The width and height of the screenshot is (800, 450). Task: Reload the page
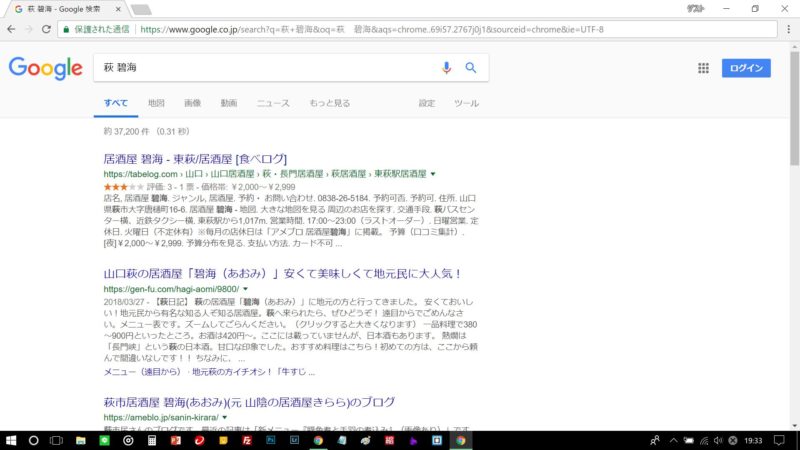46,29
